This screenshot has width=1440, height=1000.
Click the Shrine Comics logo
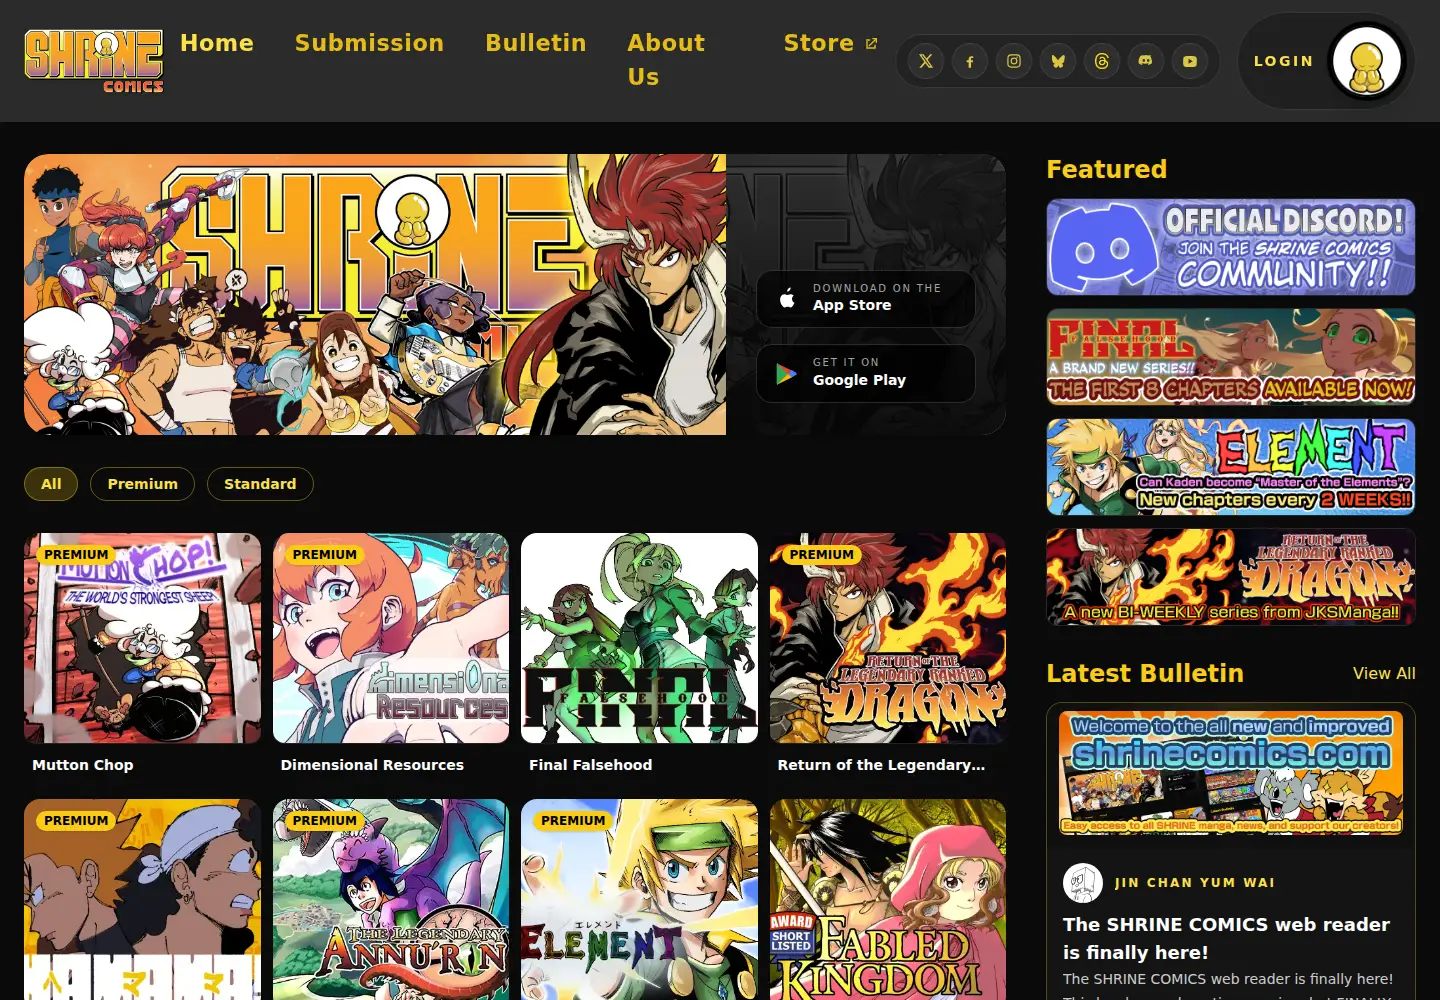94,61
